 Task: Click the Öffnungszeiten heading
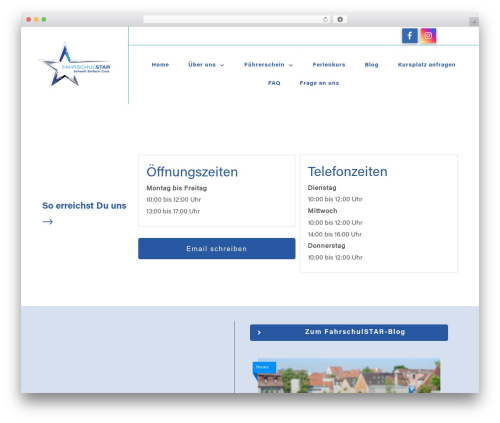point(192,172)
